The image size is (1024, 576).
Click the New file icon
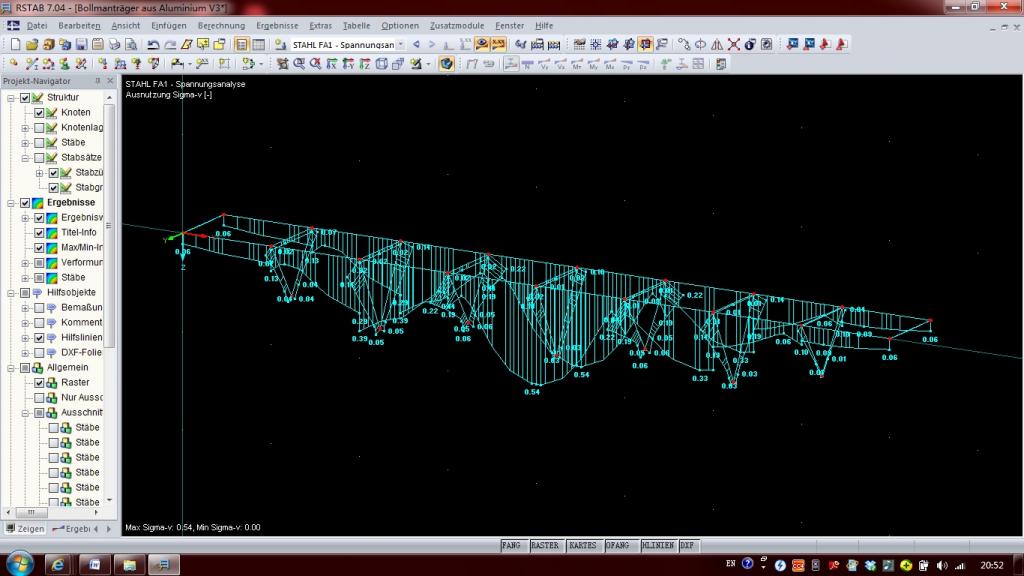pyautogui.click(x=15, y=44)
